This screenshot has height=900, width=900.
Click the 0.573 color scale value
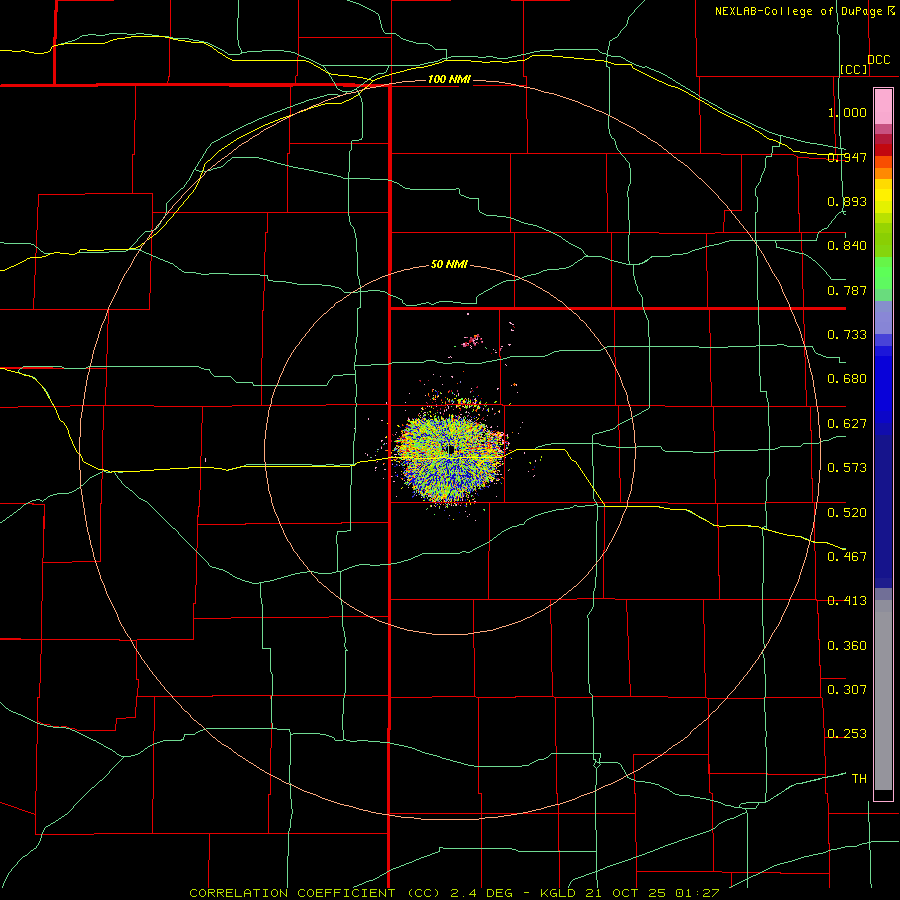(x=847, y=468)
